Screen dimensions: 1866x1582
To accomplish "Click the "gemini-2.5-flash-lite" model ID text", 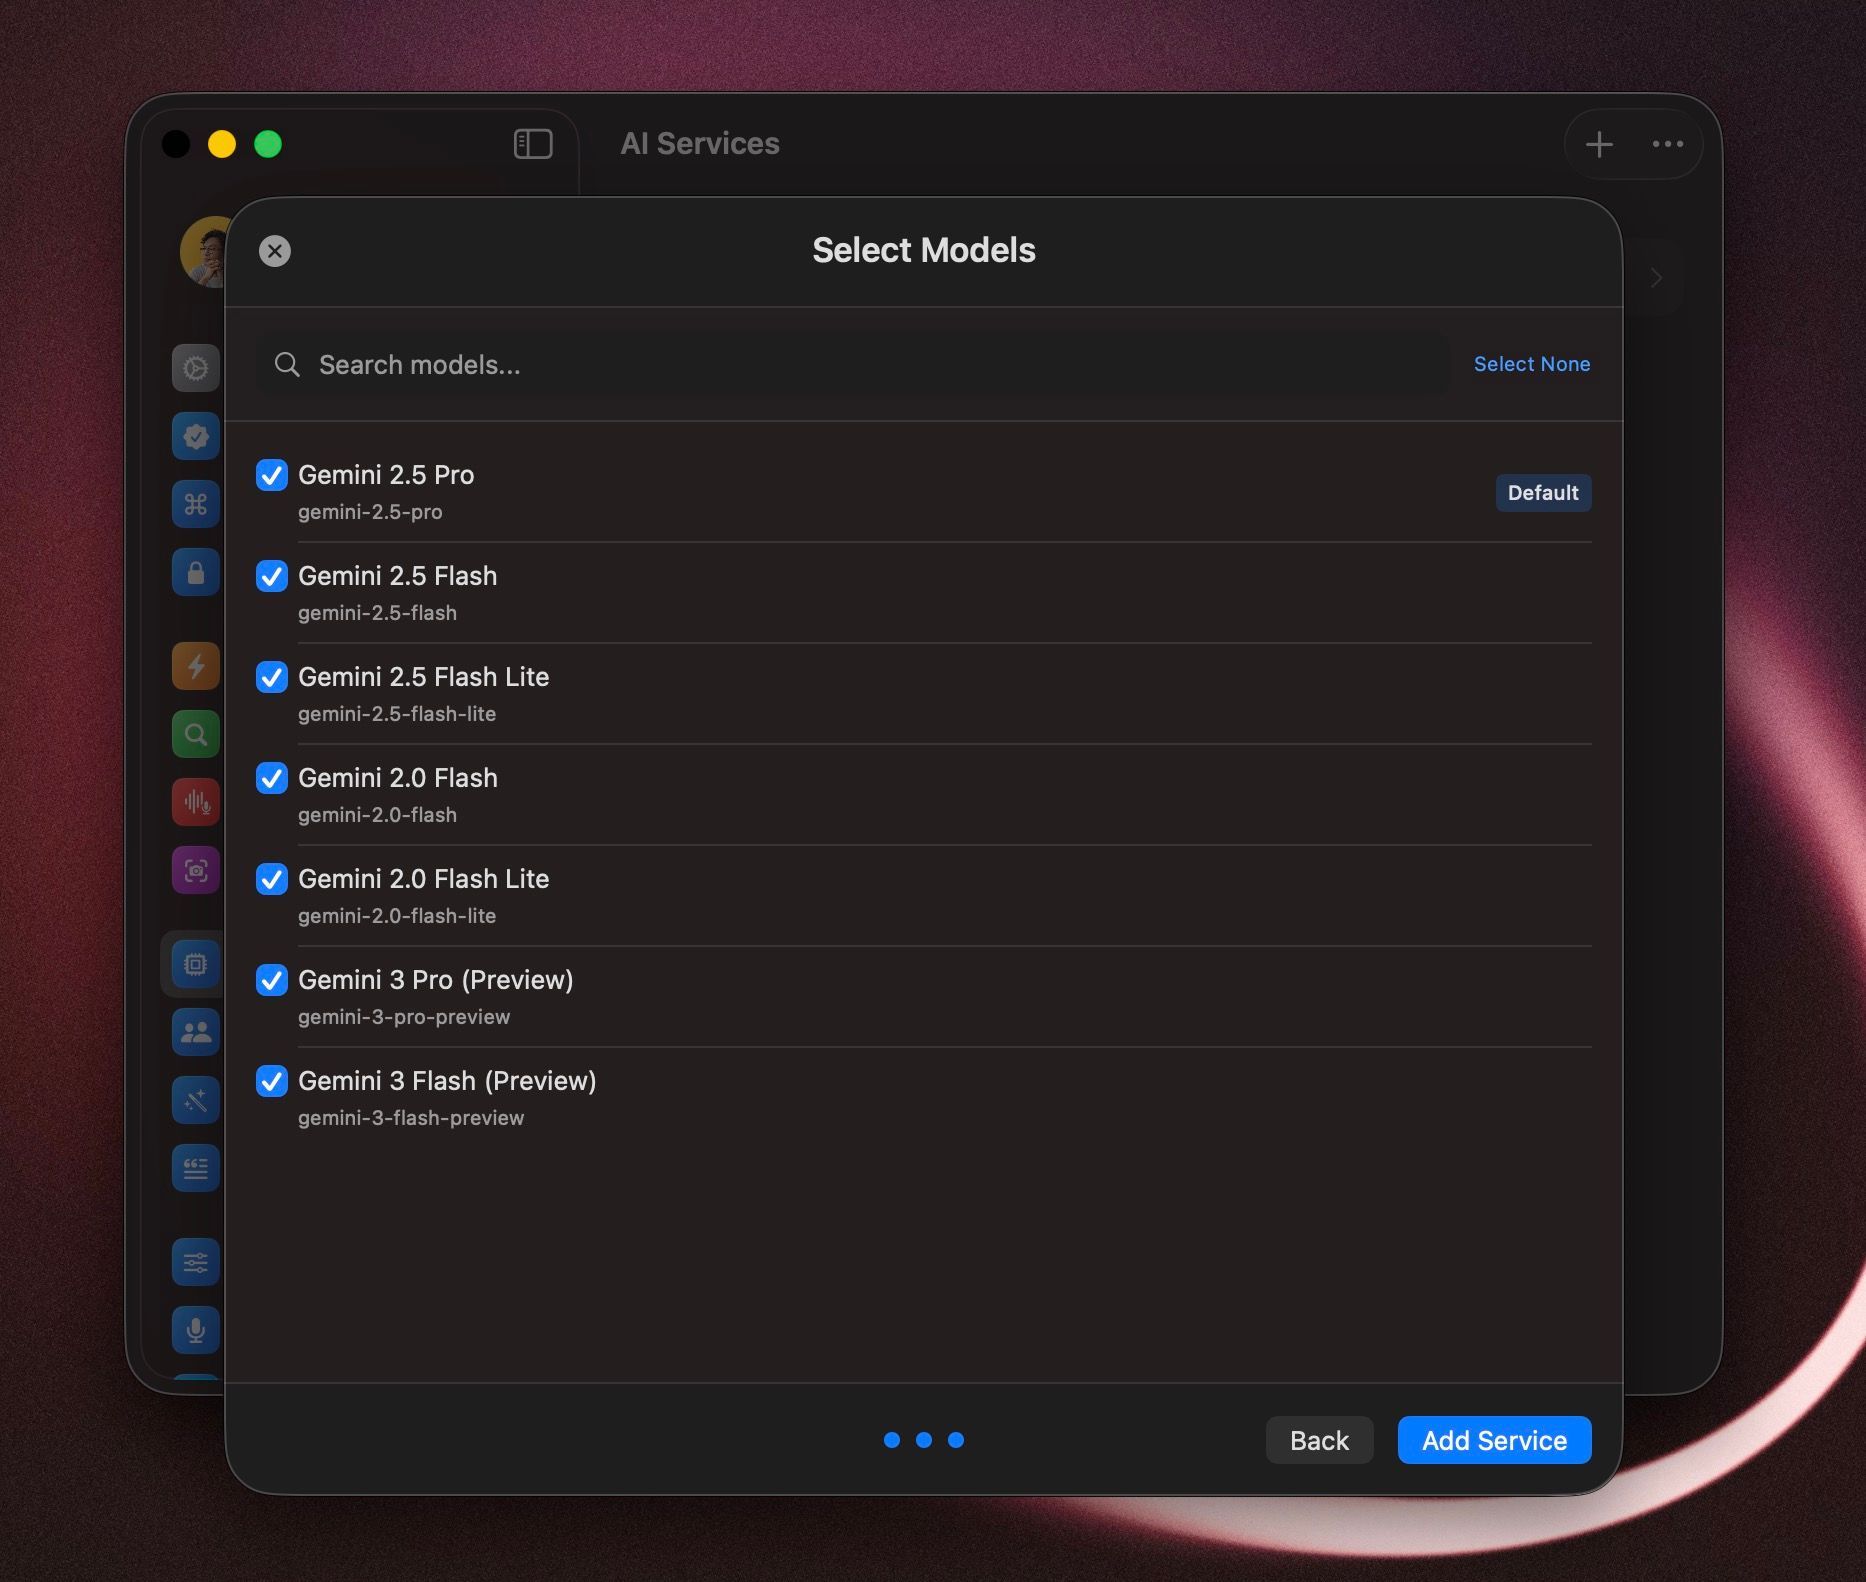I will 397,714.
